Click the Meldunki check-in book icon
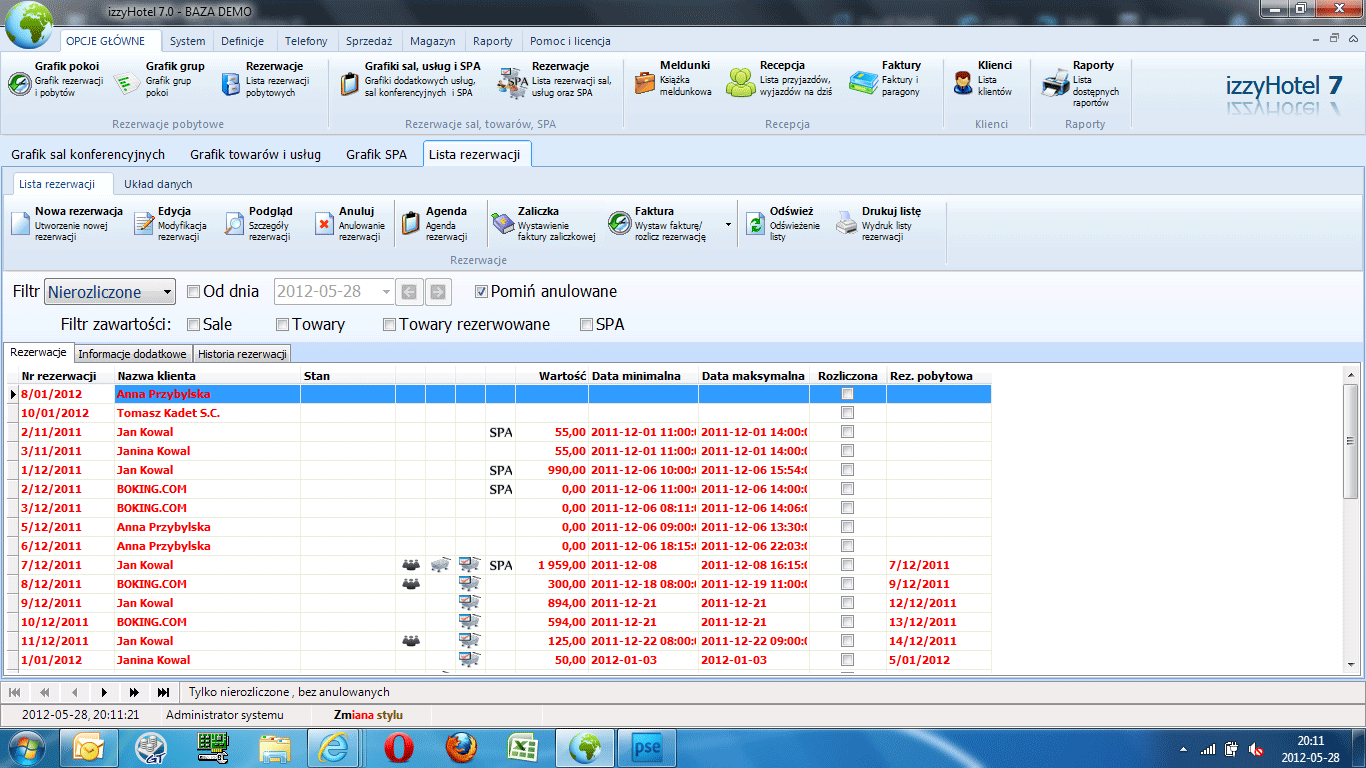The height and width of the screenshot is (768, 1366). click(644, 83)
